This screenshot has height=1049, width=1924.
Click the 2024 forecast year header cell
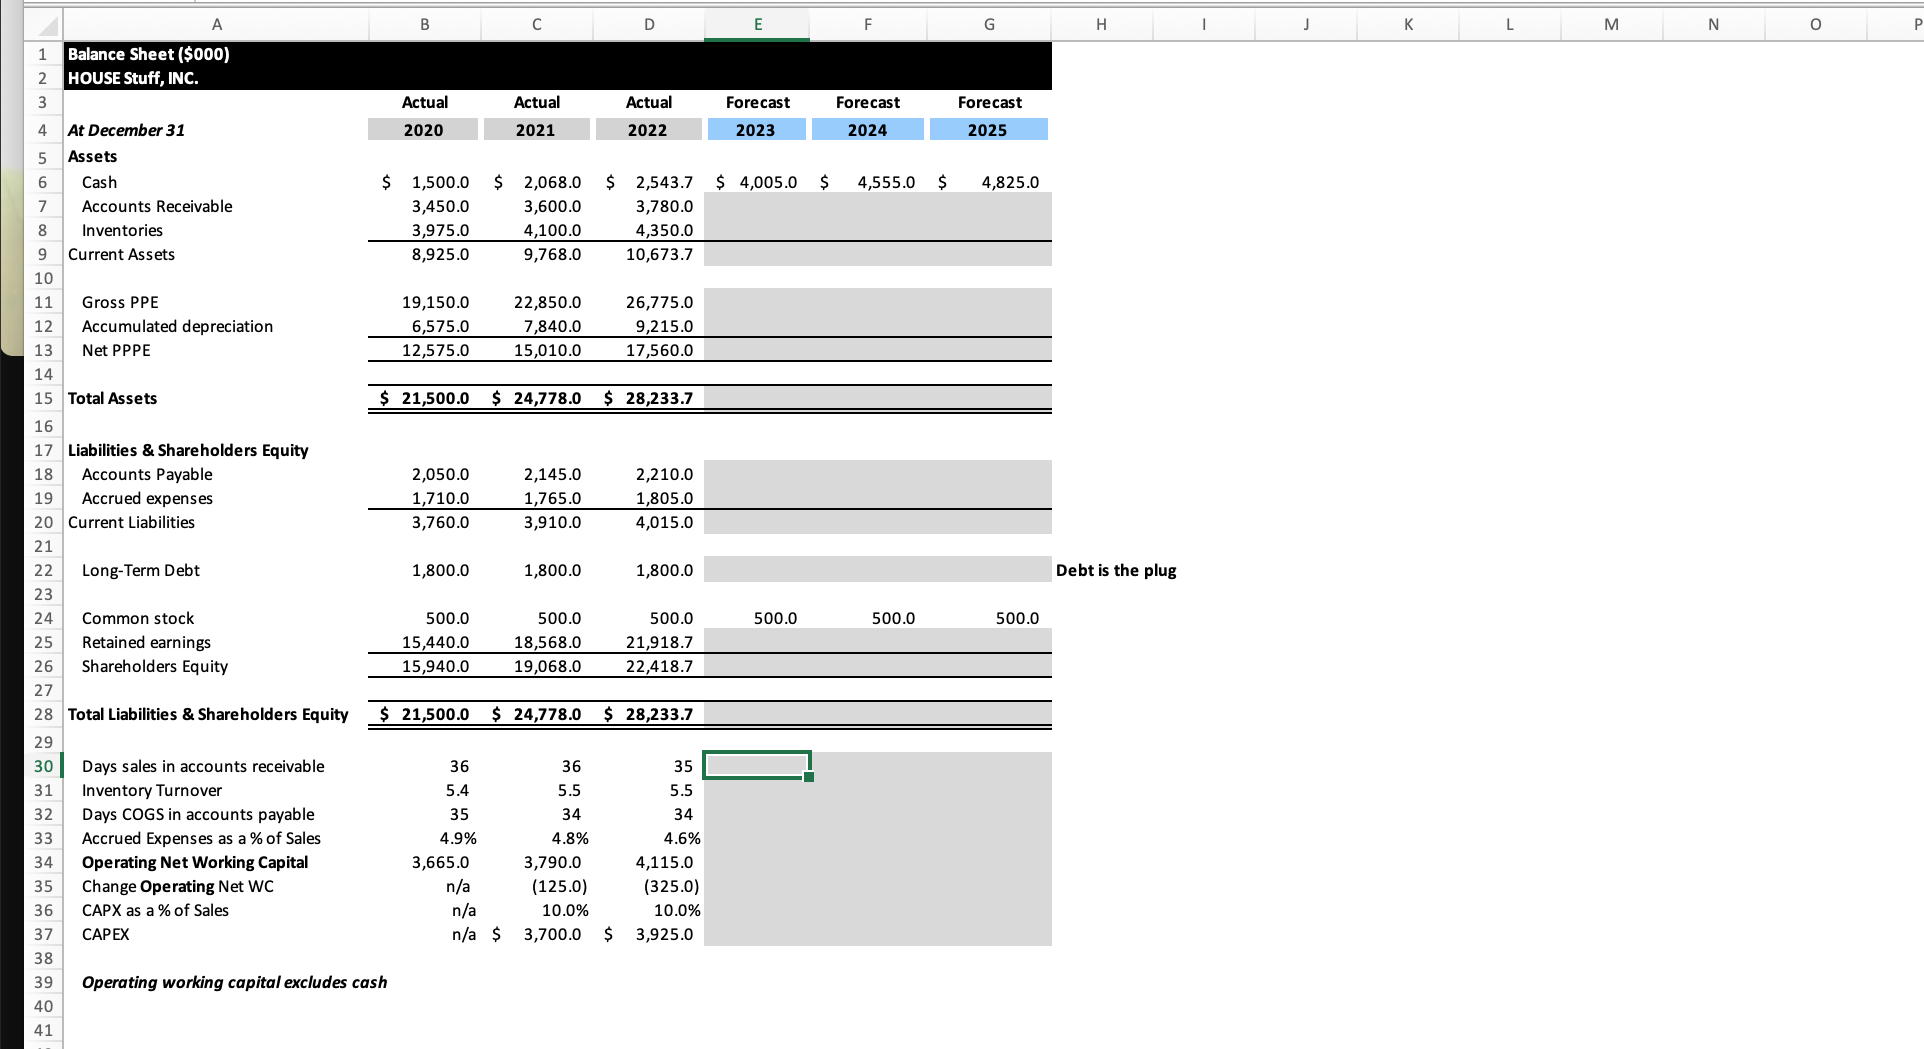tap(868, 130)
